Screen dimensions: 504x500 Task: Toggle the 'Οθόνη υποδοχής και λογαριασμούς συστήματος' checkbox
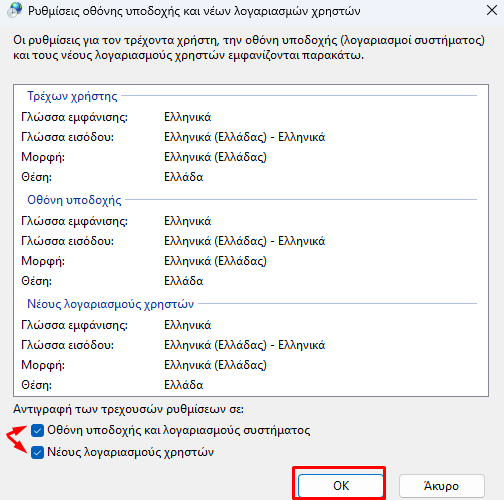(37, 430)
